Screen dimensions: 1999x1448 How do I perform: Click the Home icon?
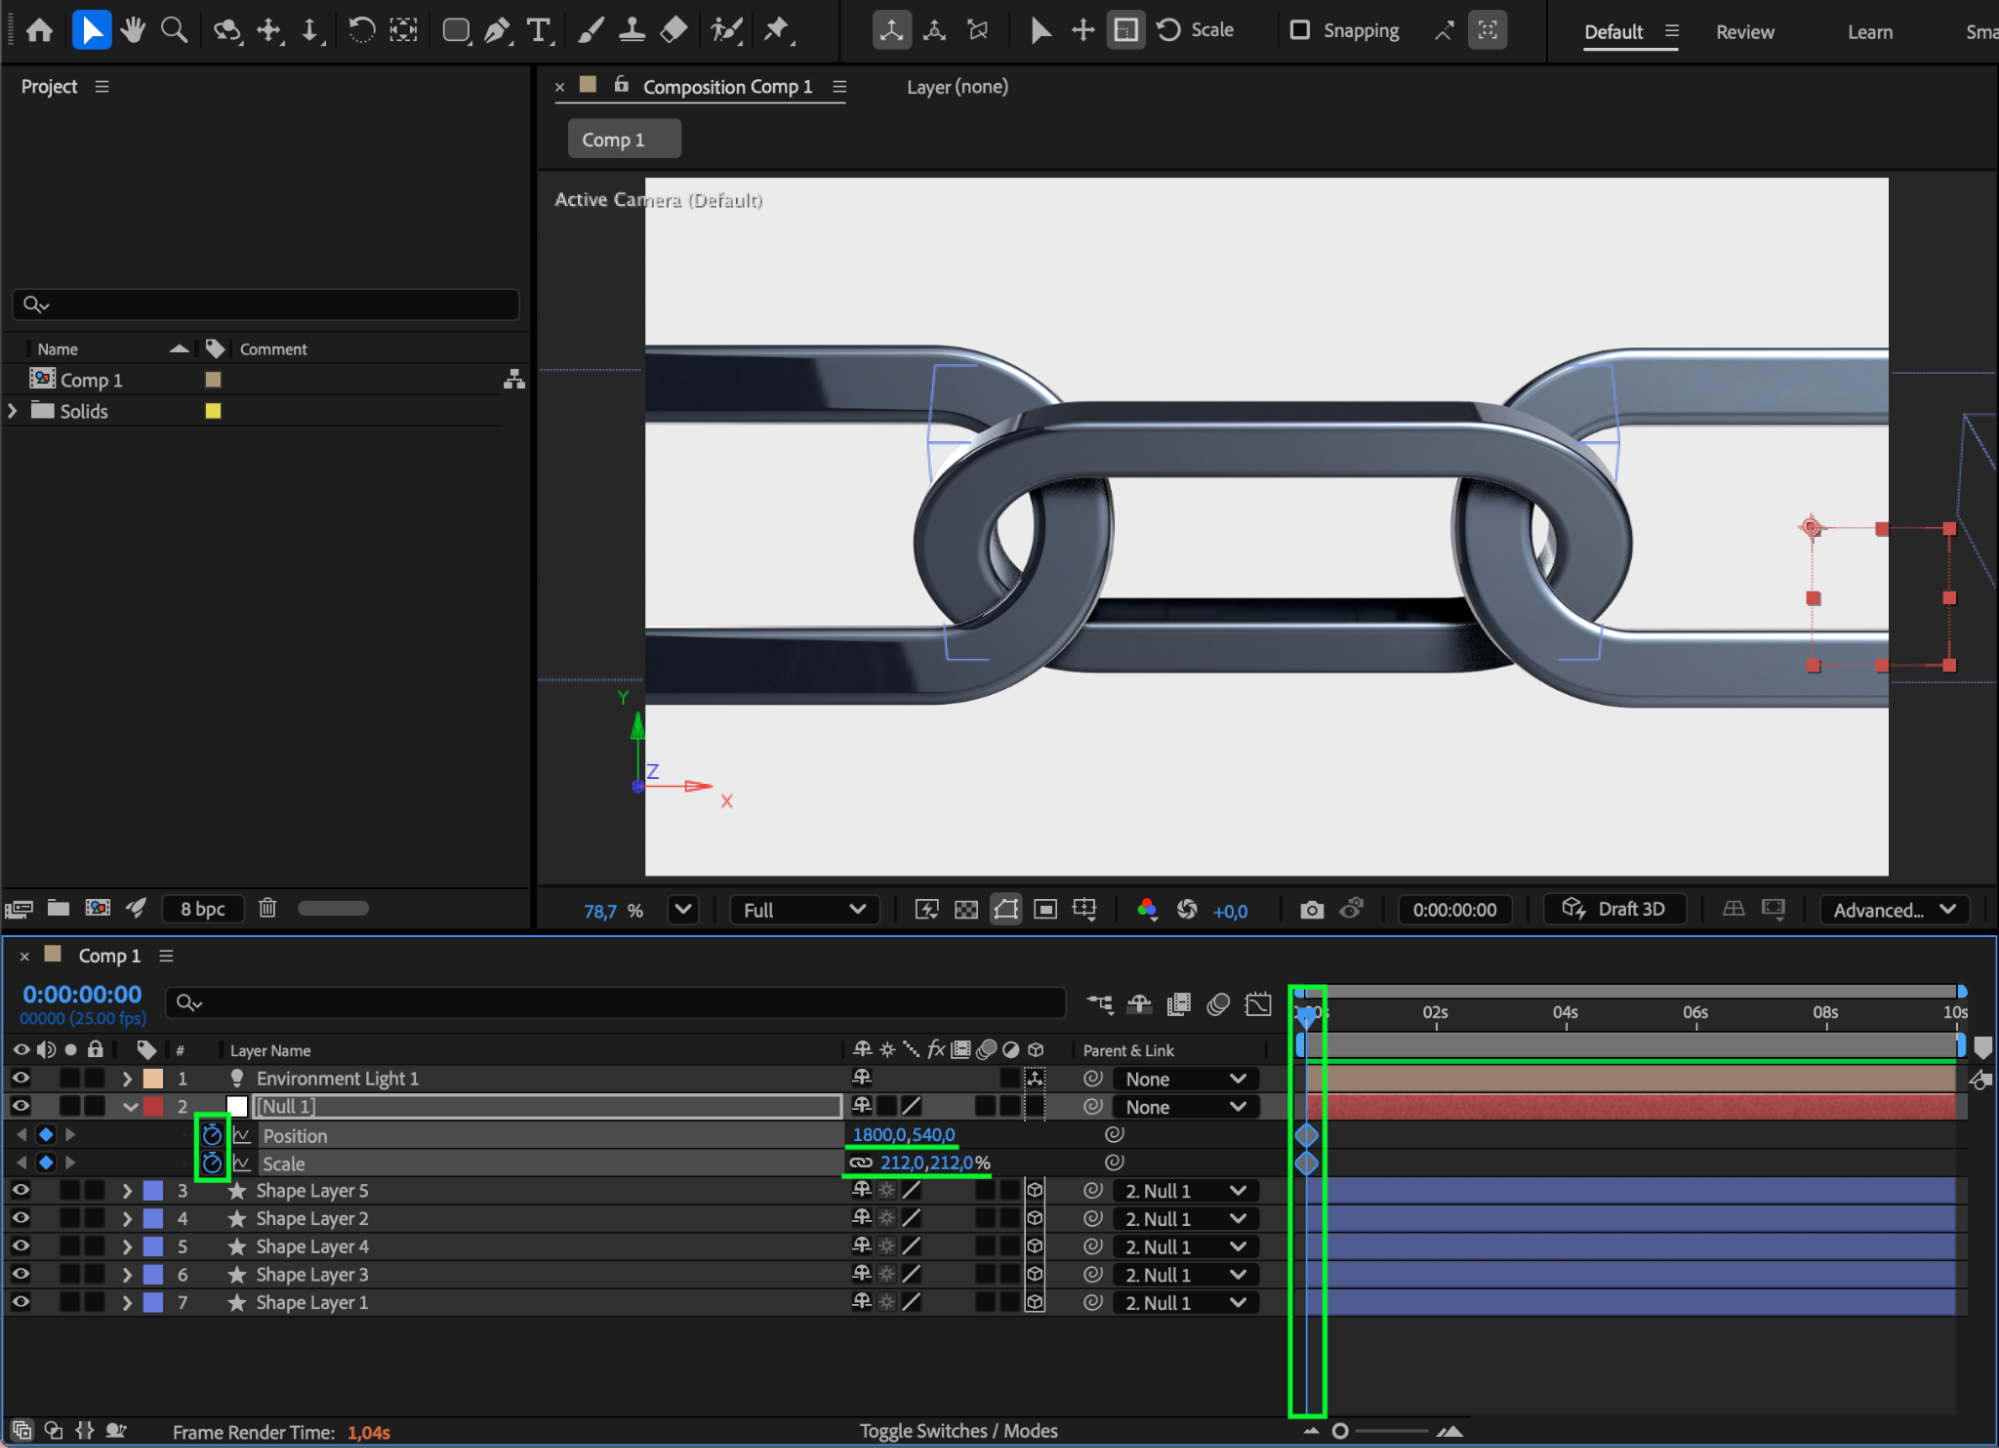coord(39,30)
